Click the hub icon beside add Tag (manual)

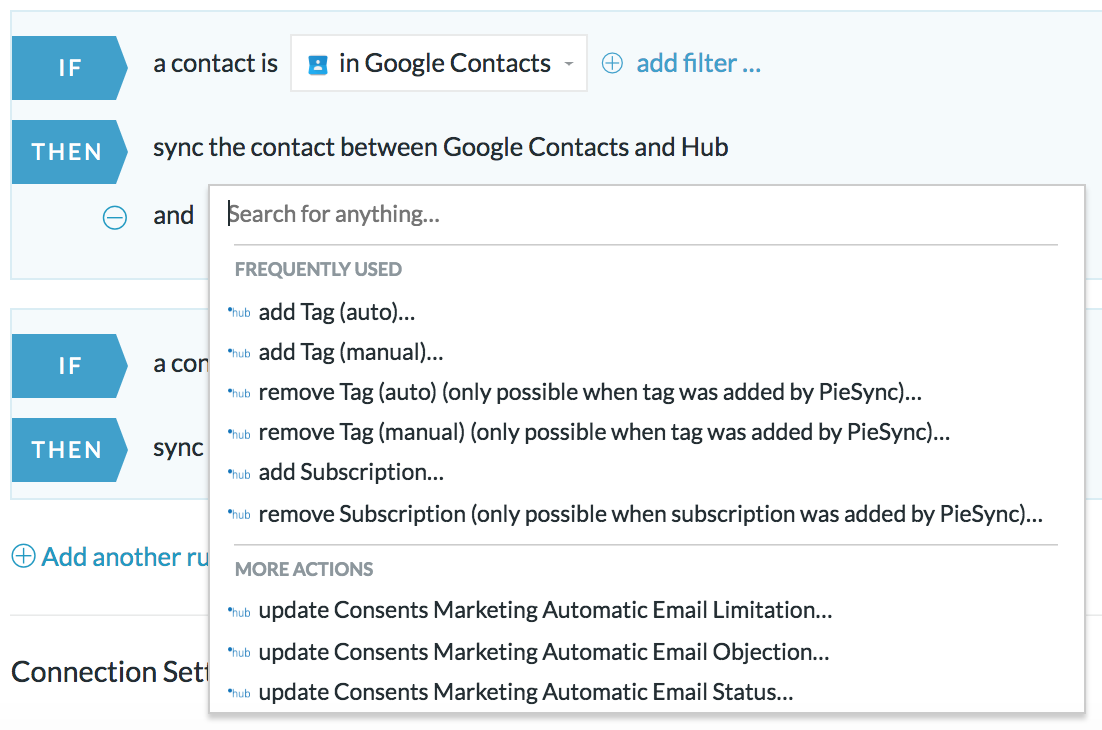(240, 353)
